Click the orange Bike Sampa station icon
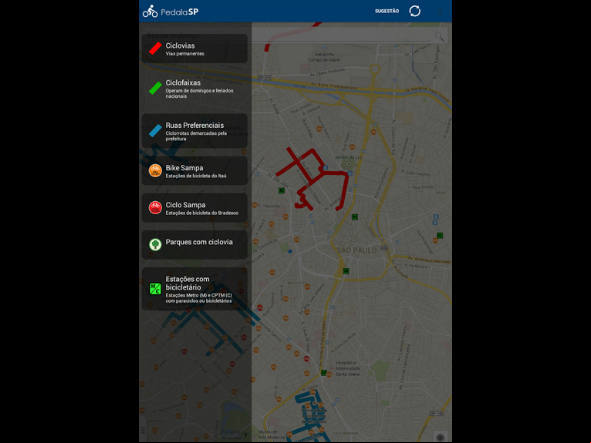Screen dimensions: 591x443 point(155,170)
